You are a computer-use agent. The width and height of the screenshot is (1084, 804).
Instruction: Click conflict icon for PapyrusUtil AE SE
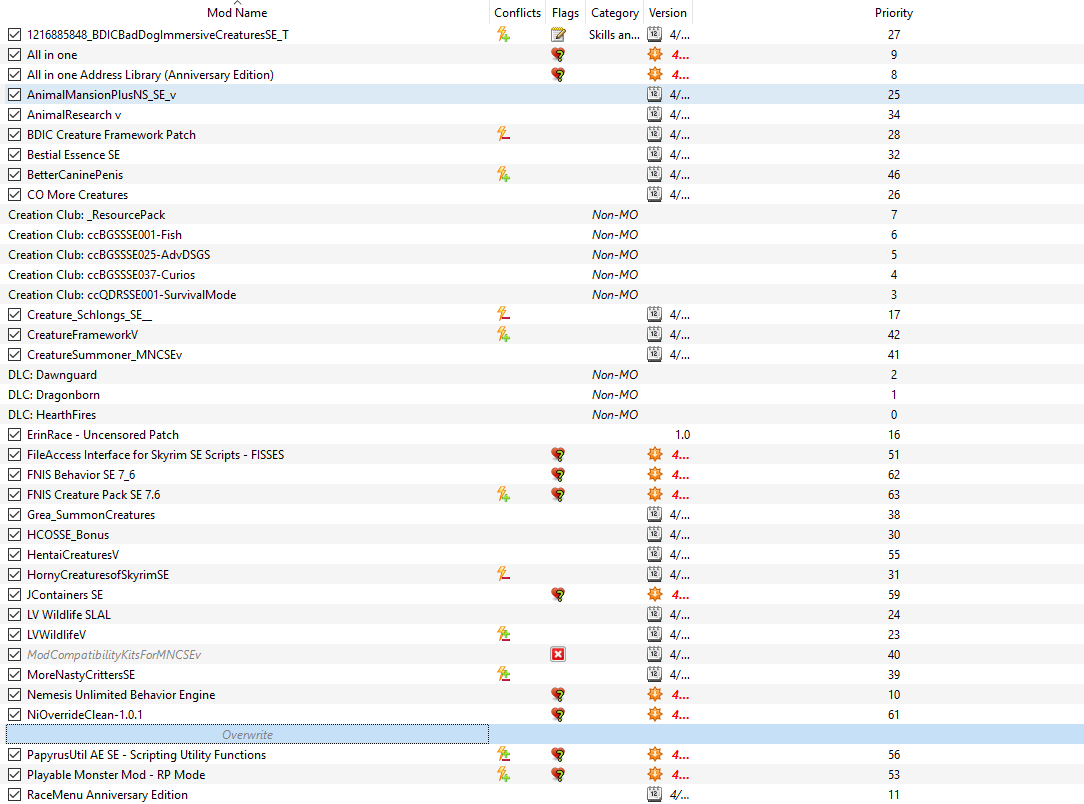(x=503, y=755)
